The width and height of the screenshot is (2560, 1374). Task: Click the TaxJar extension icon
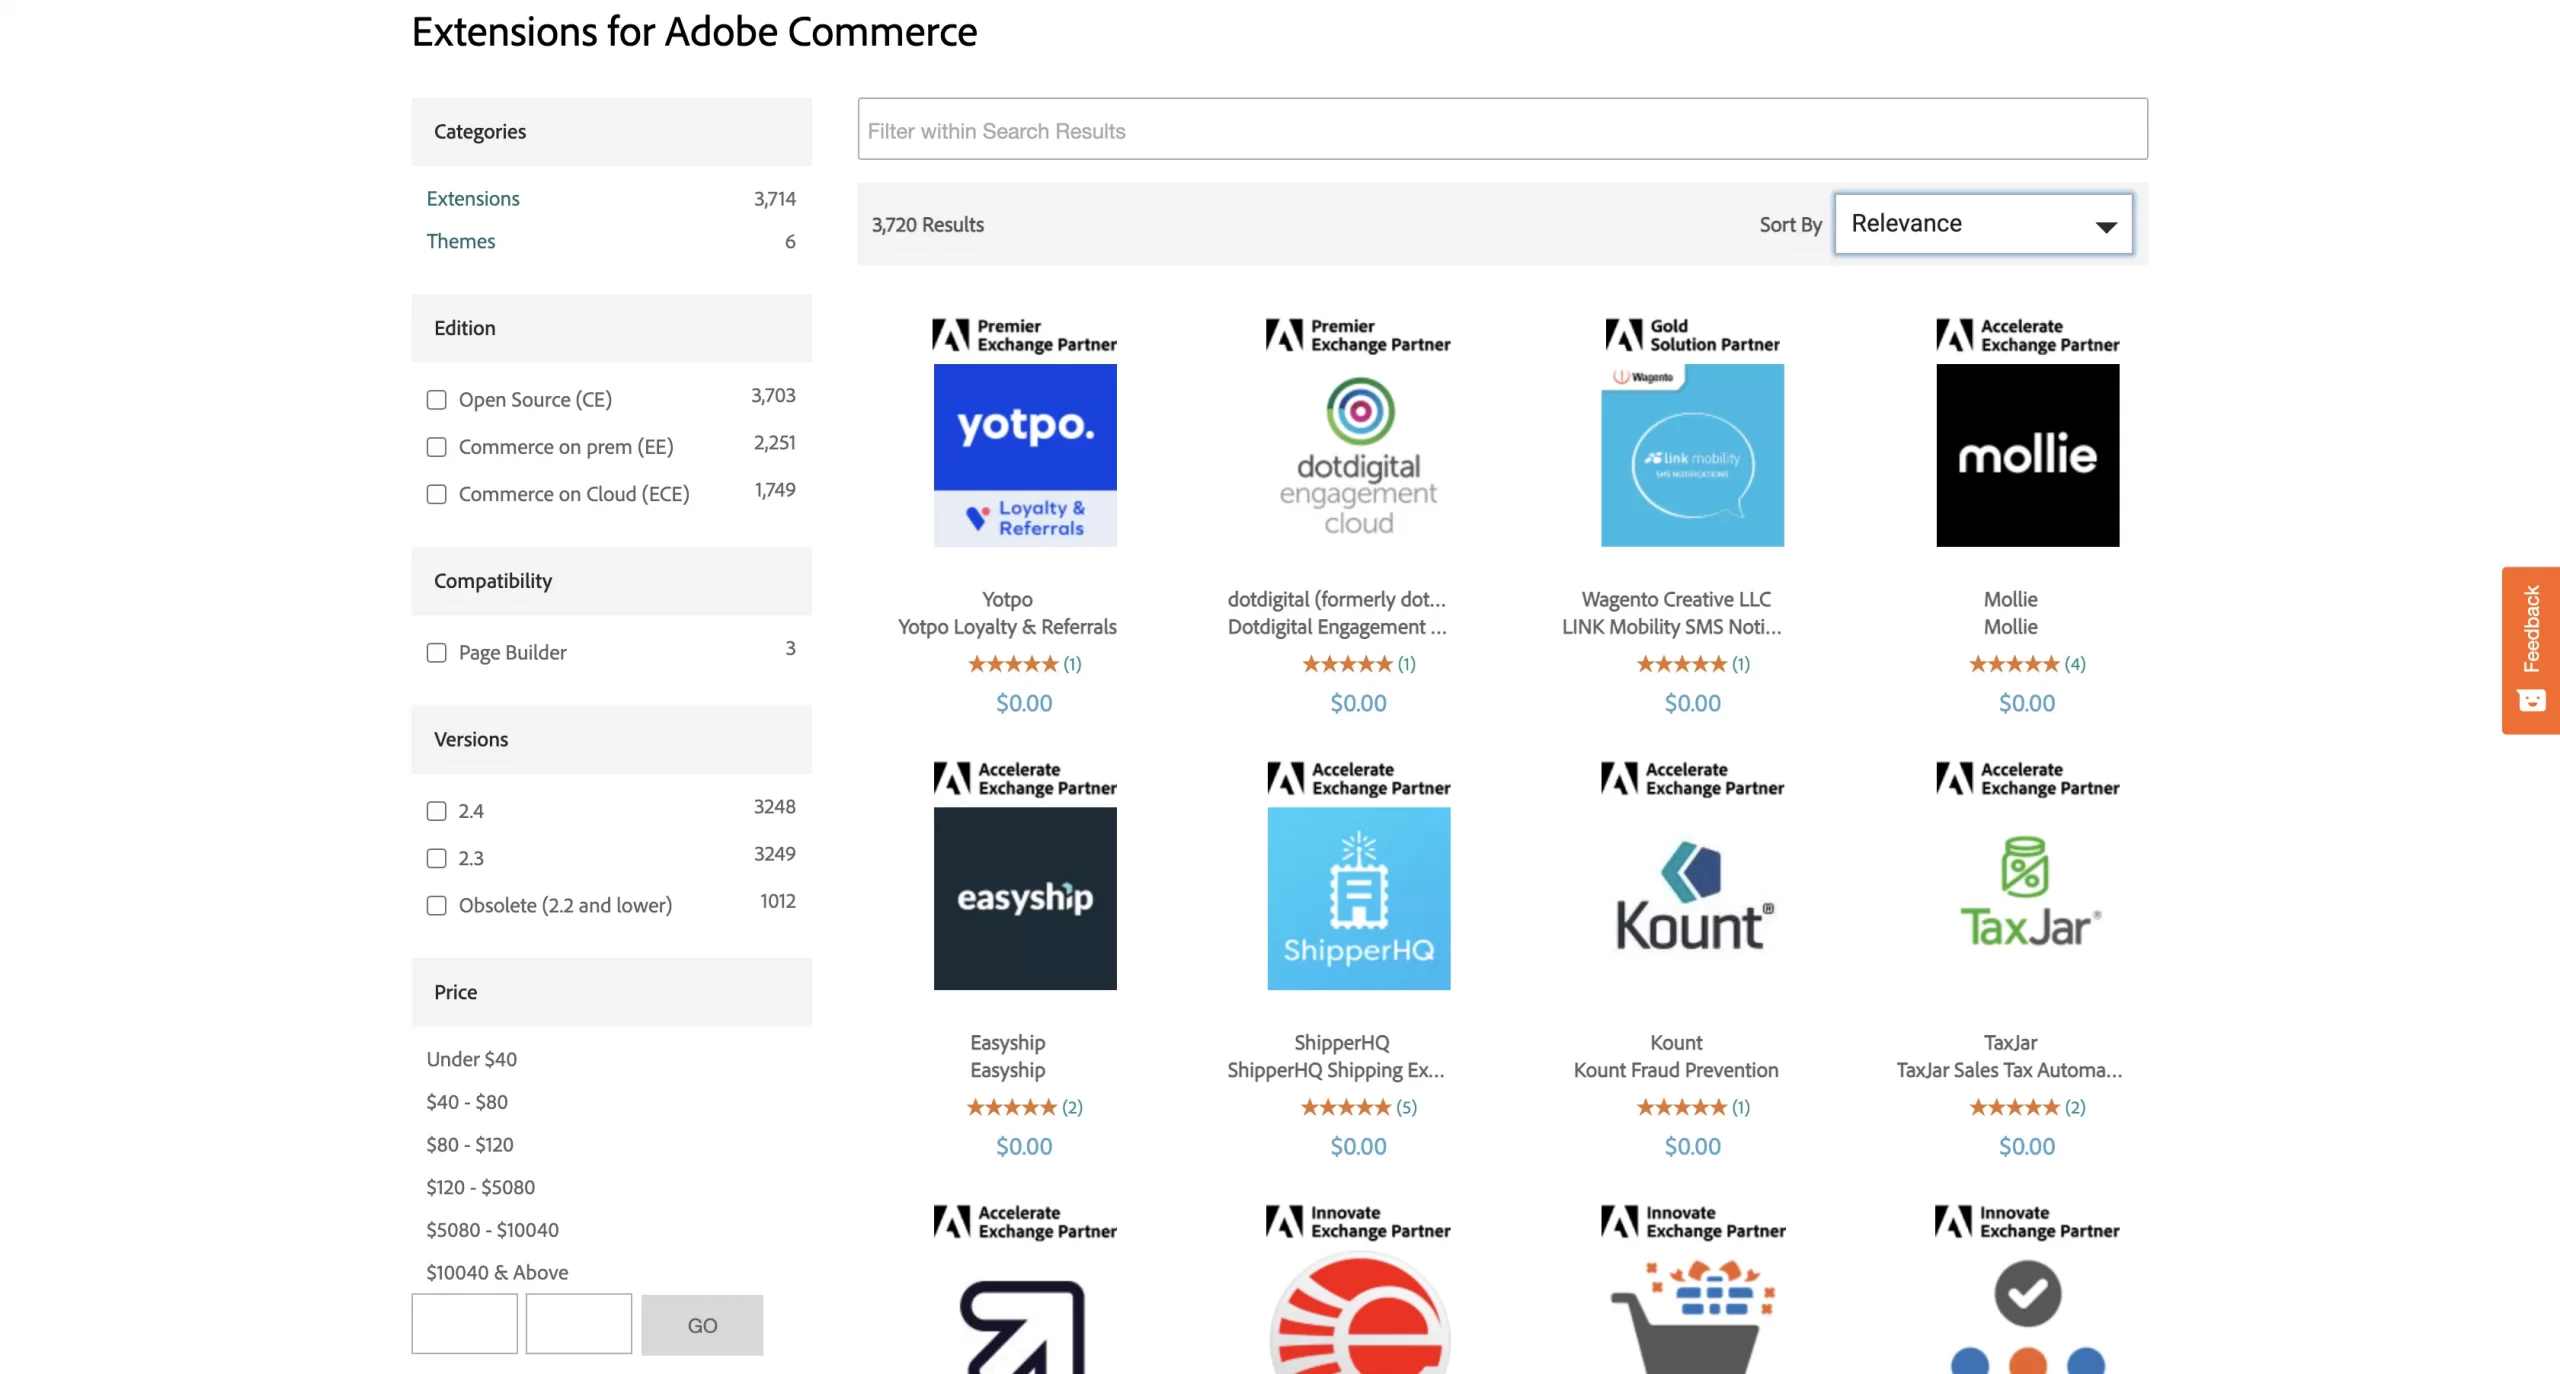click(2026, 898)
